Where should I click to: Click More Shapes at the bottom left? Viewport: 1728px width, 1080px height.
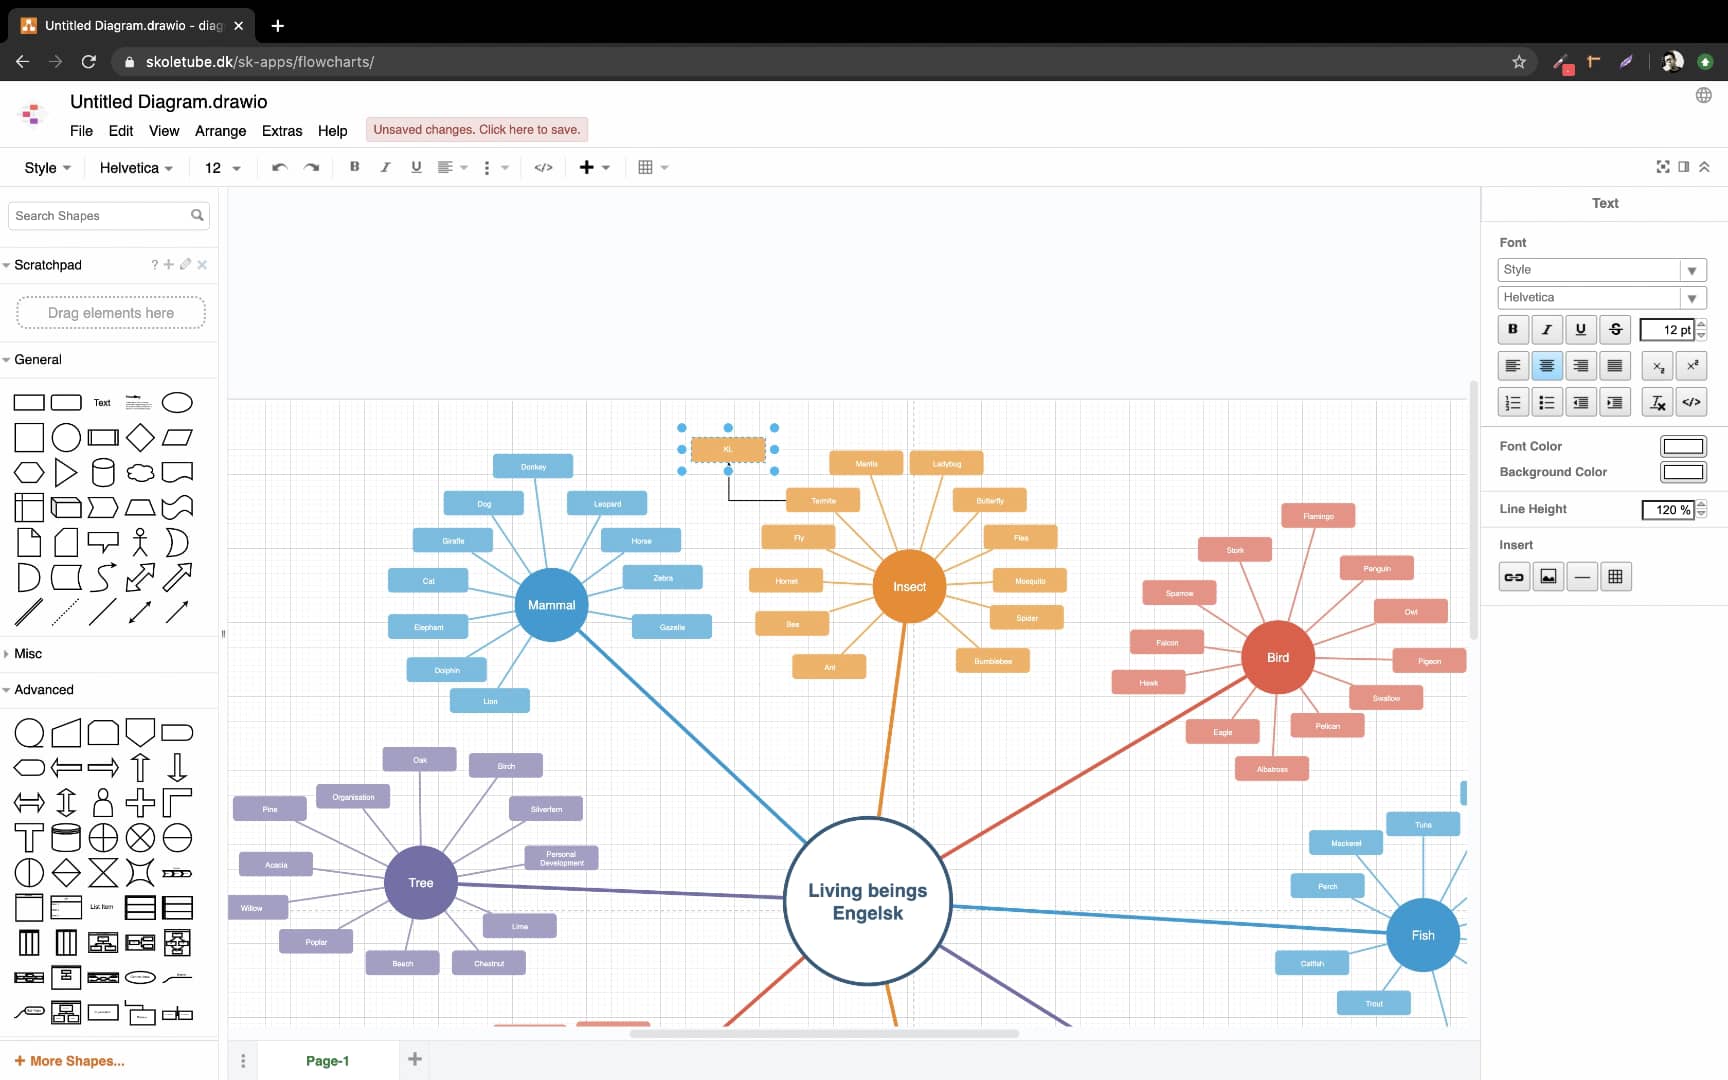(x=68, y=1060)
